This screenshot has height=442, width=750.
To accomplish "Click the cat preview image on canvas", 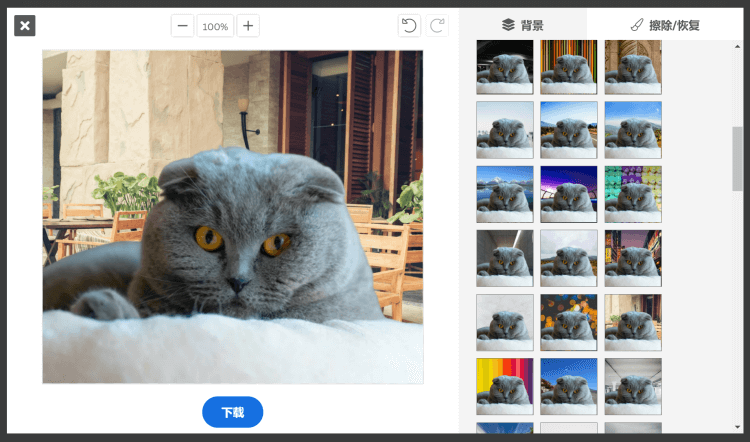I will click(232, 217).
